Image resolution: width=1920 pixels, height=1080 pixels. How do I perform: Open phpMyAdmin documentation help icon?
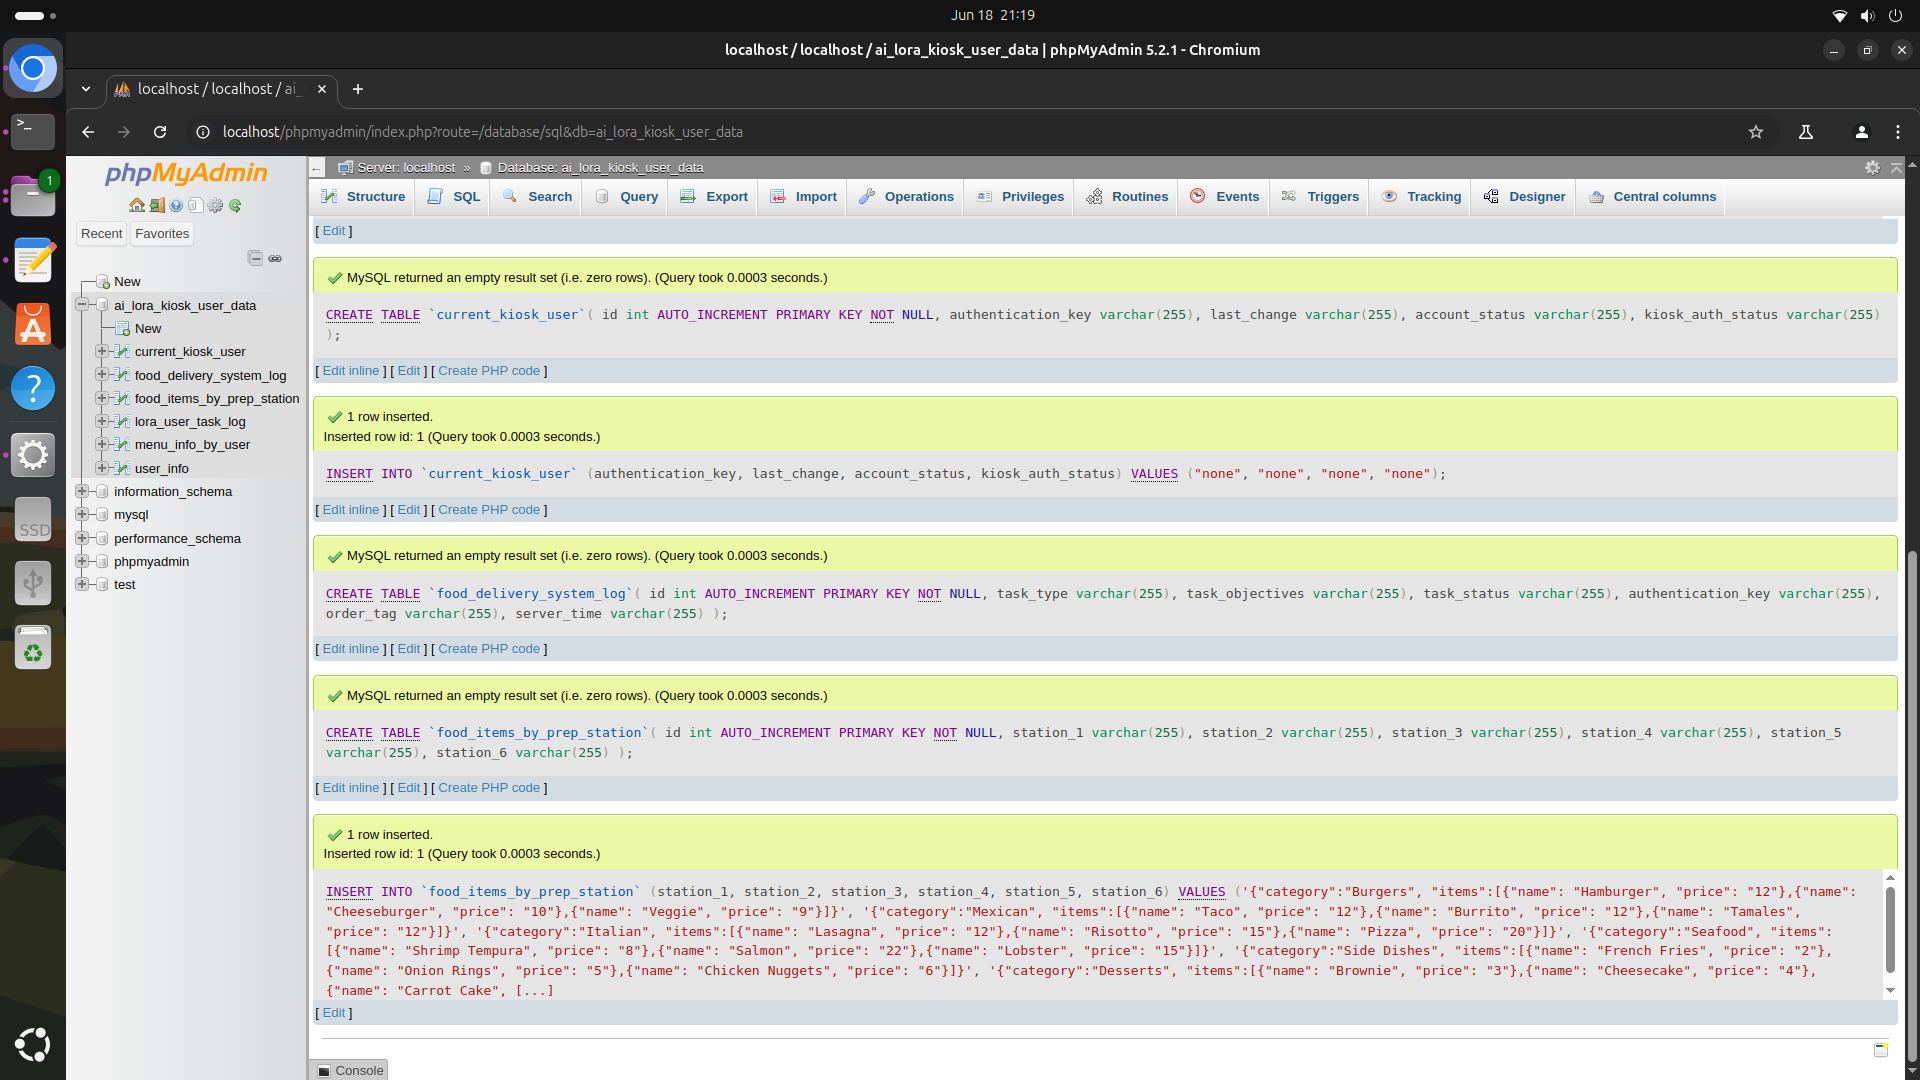176,205
